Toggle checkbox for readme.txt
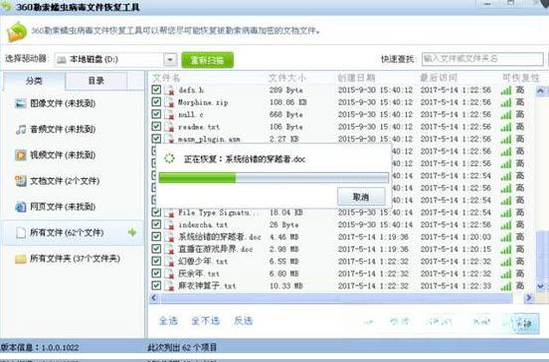The width and height of the screenshot is (549, 362). (156, 126)
